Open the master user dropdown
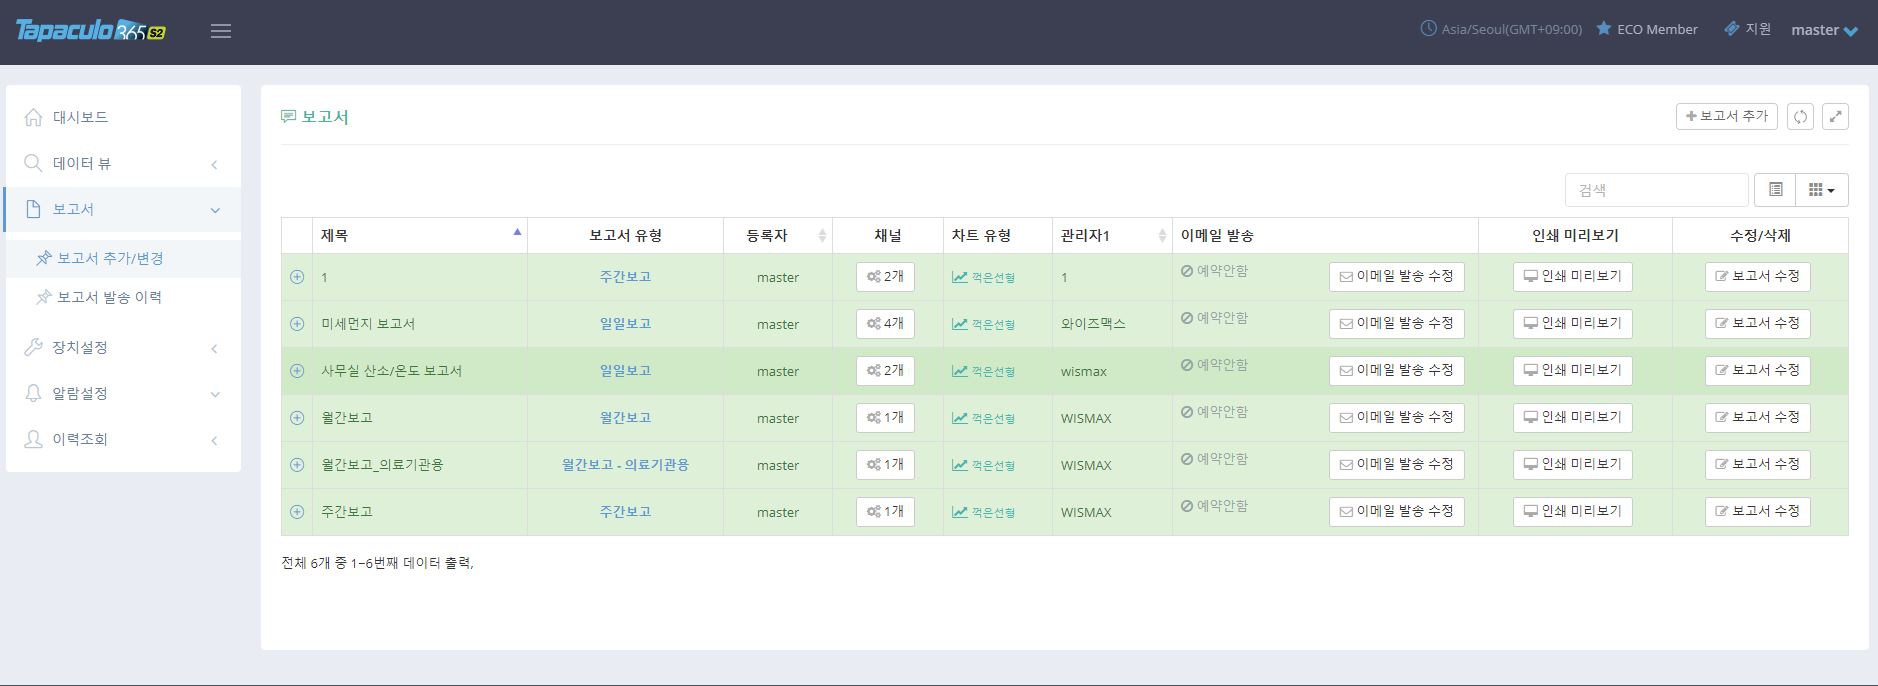The height and width of the screenshot is (686, 1878). 1824,30
